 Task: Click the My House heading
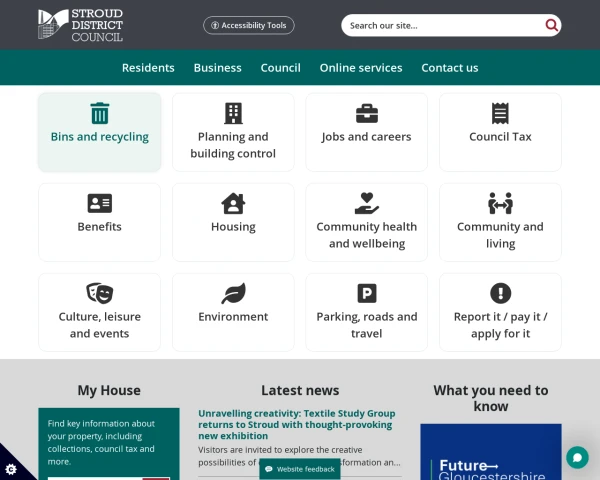click(x=109, y=390)
